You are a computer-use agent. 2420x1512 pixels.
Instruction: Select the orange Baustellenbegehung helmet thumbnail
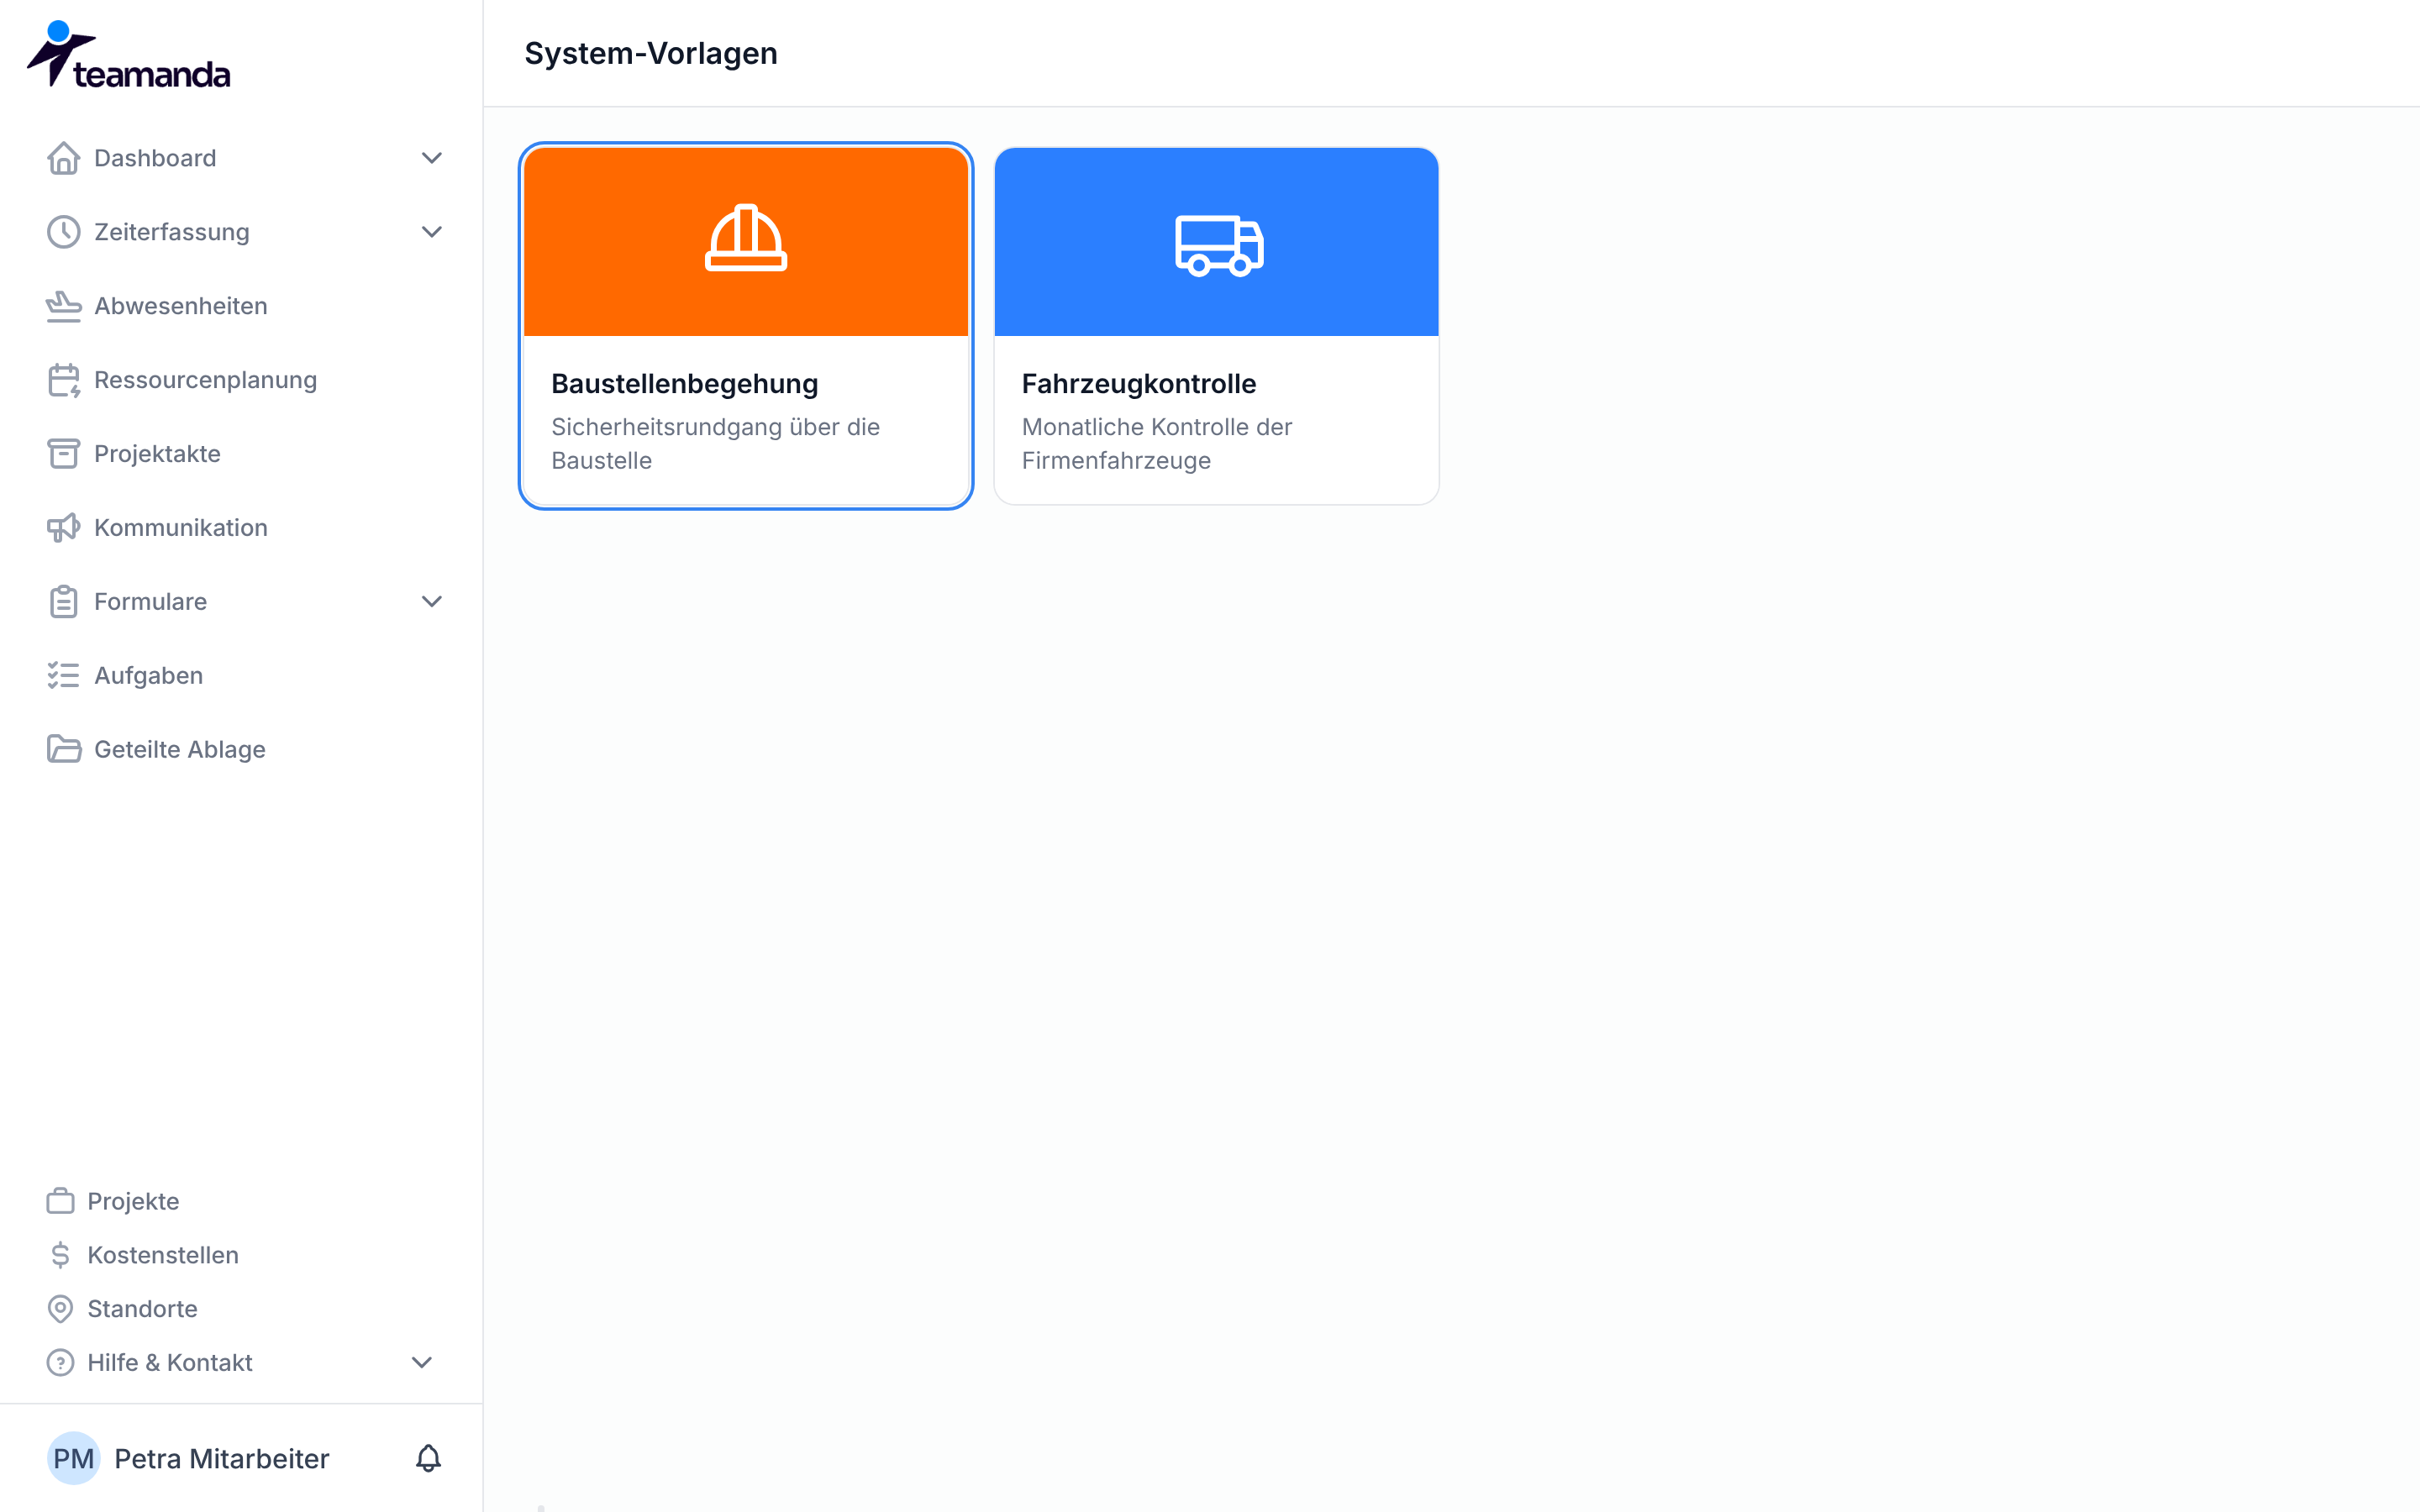pos(746,241)
